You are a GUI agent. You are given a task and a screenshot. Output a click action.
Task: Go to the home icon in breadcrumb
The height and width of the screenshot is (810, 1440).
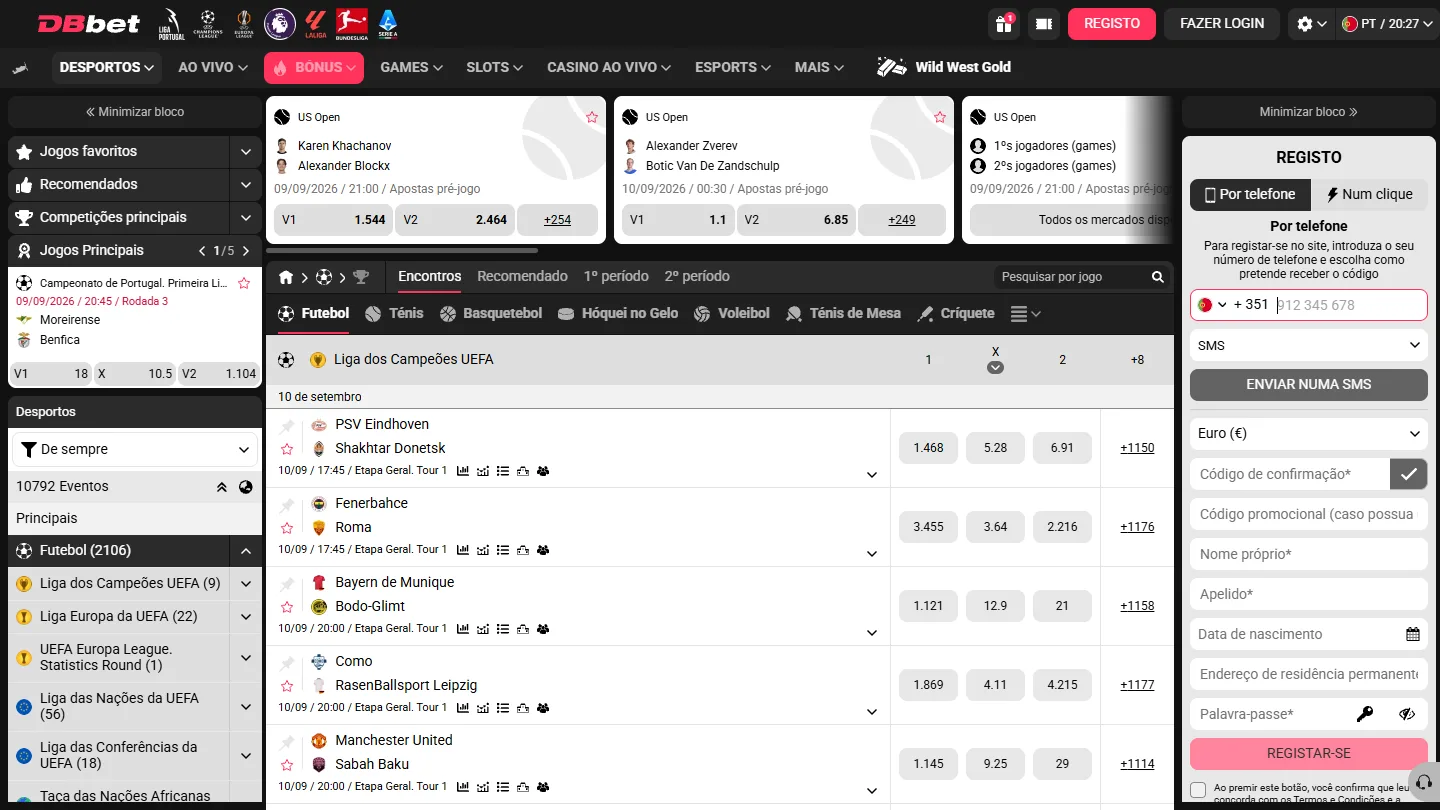[286, 277]
